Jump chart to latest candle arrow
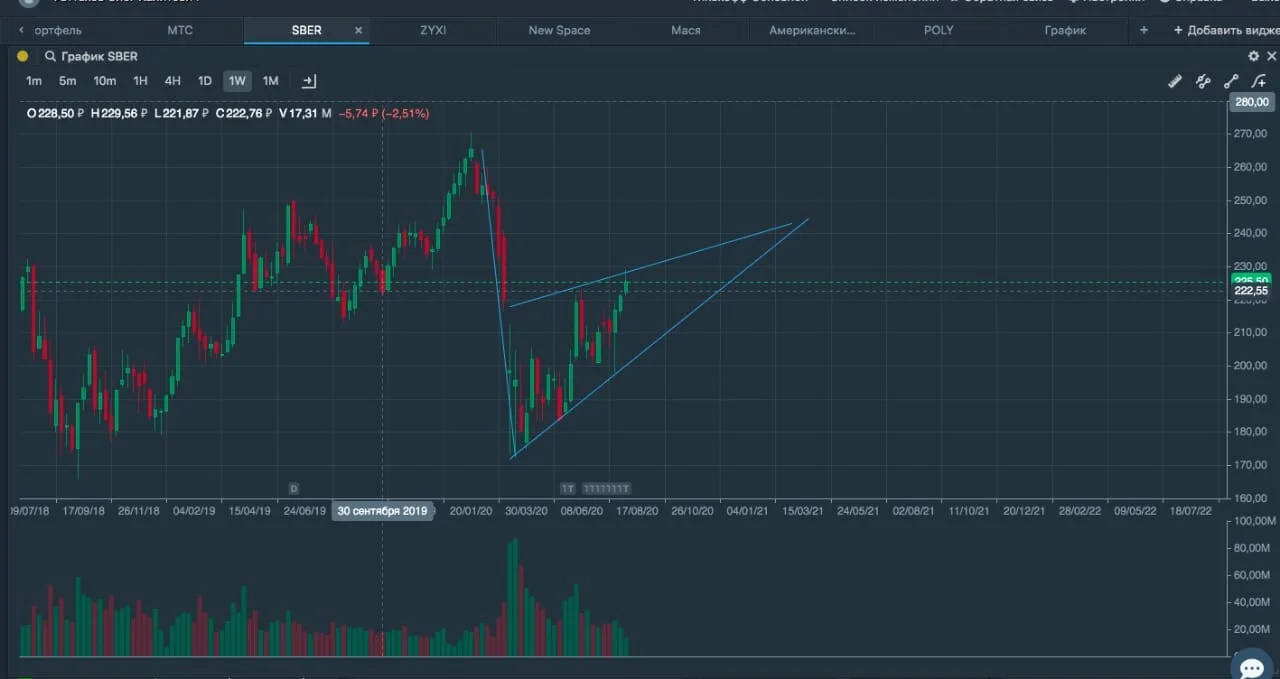This screenshot has height=679, width=1280. [x=309, y=81]
